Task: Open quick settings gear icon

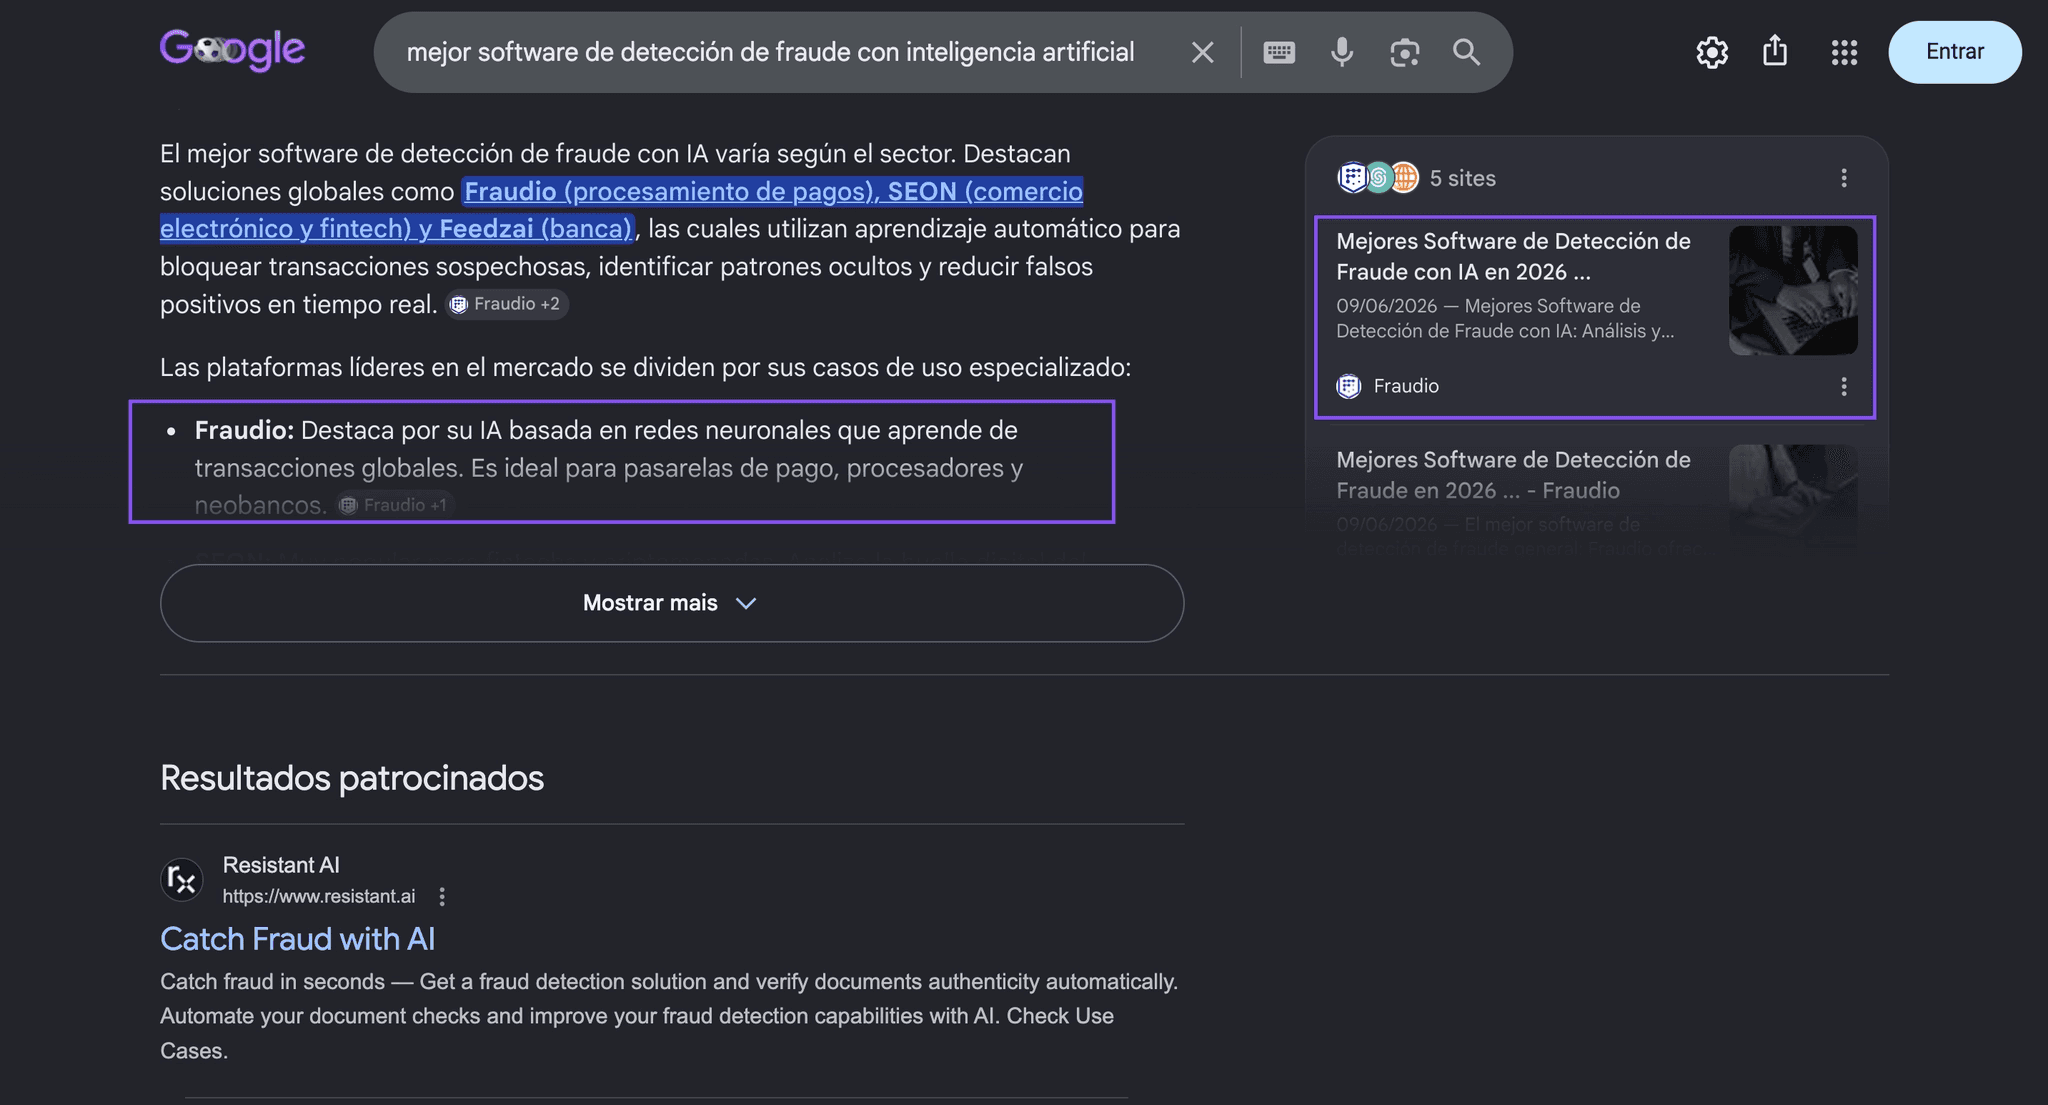Action: (1712, 52)
